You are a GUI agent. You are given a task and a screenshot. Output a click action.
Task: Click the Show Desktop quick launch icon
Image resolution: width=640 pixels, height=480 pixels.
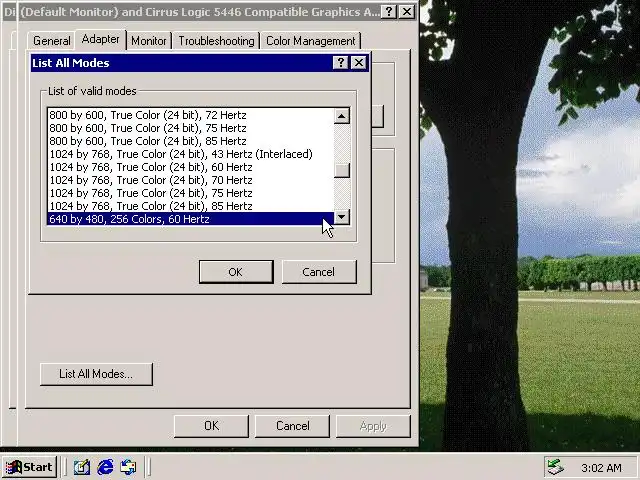point(82,467)
